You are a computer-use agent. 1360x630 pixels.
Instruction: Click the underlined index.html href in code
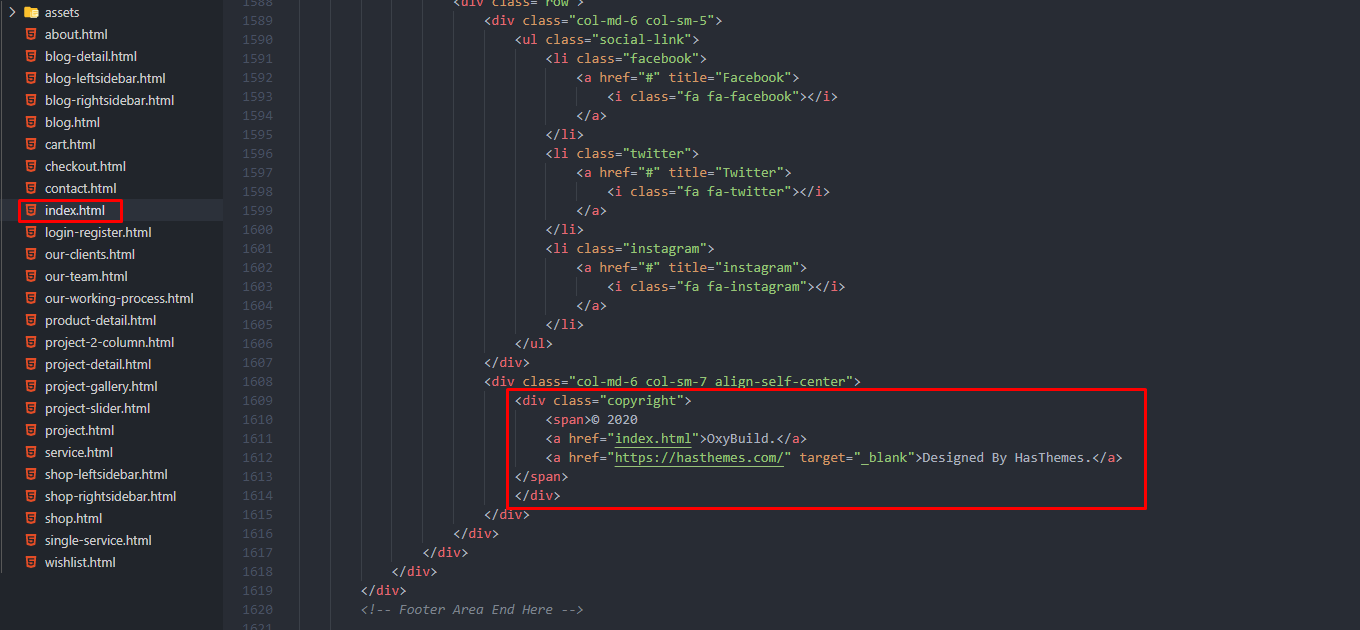[x=652, y=438]
